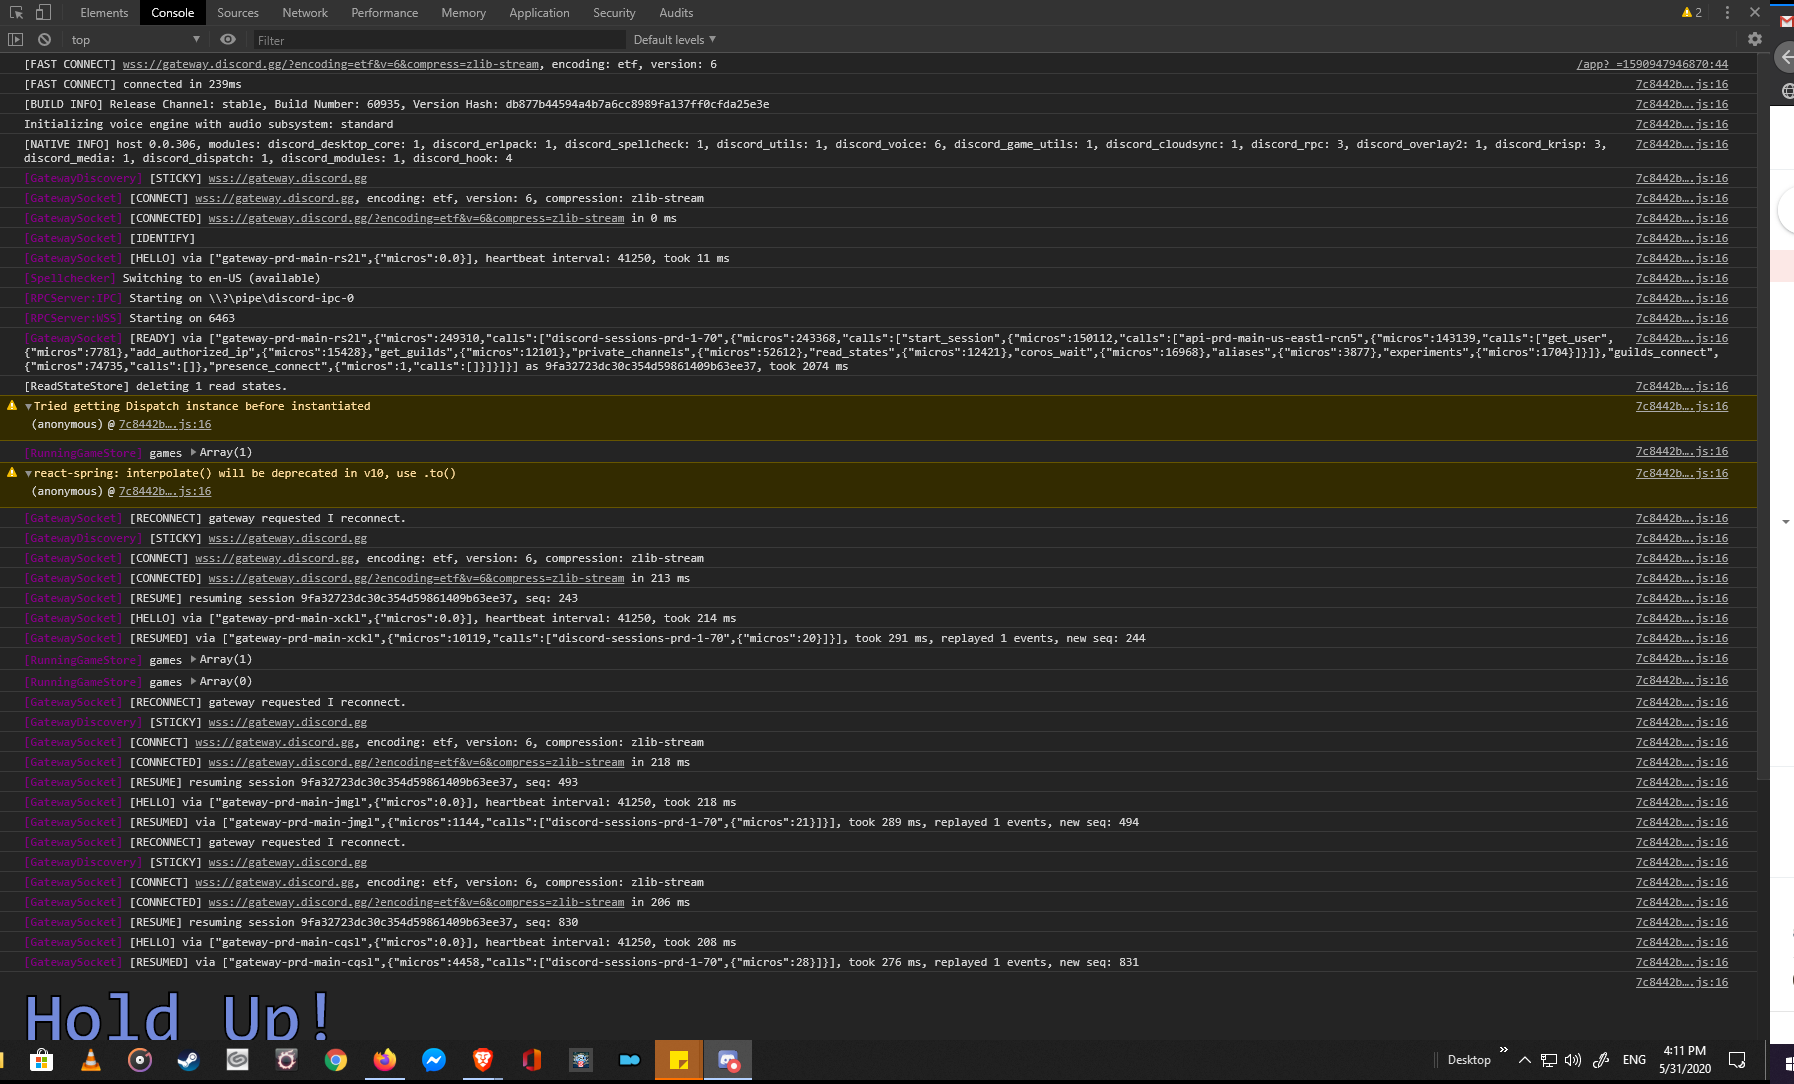
Task: Close the DevTools panel
Action: coord(1755,13)
